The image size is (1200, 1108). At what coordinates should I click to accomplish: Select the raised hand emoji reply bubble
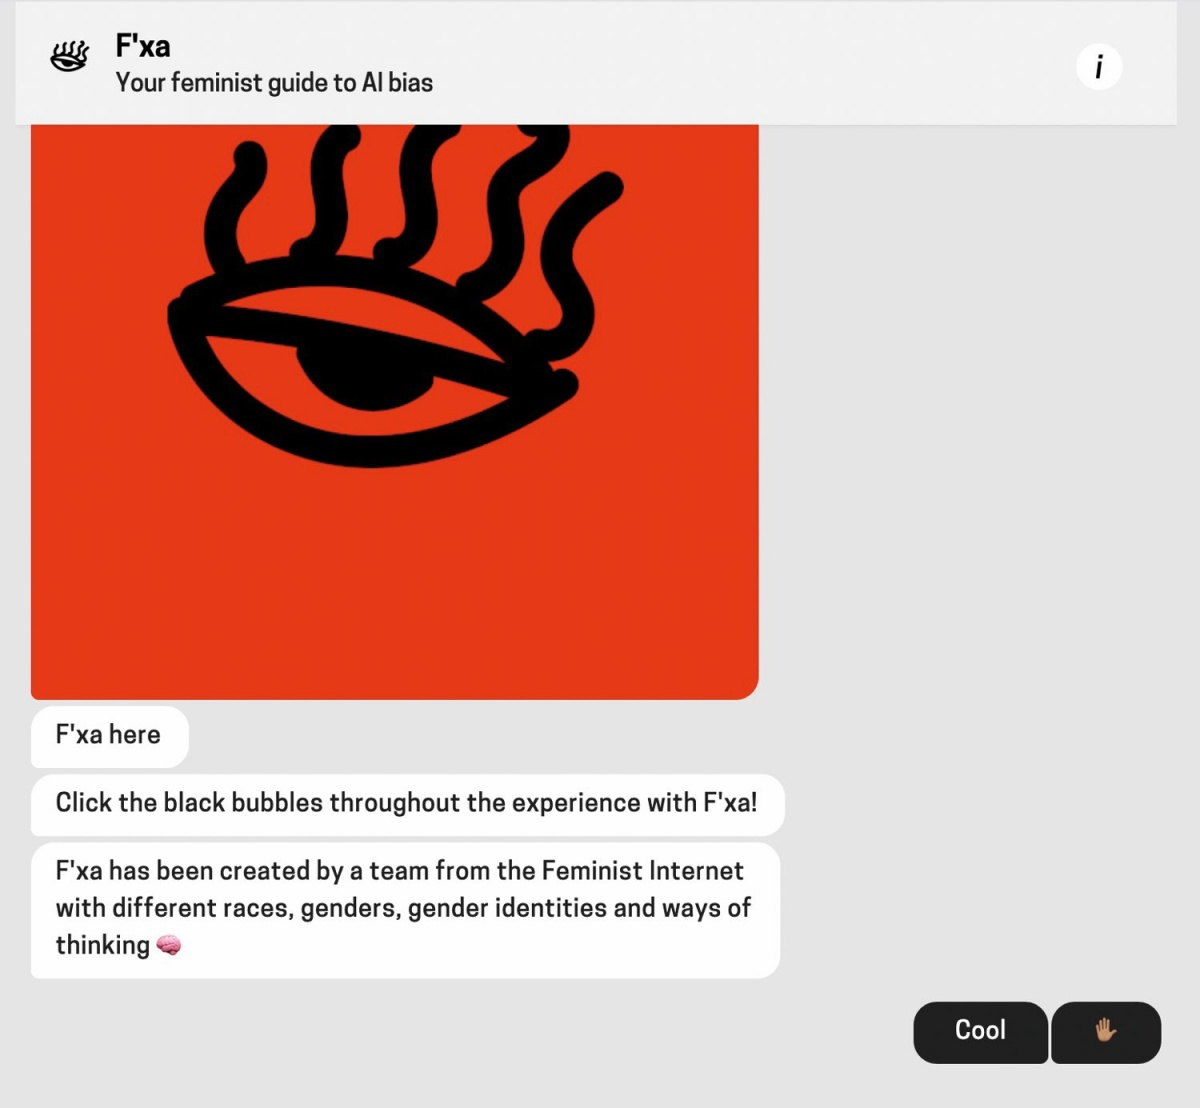[1106, 1032]
